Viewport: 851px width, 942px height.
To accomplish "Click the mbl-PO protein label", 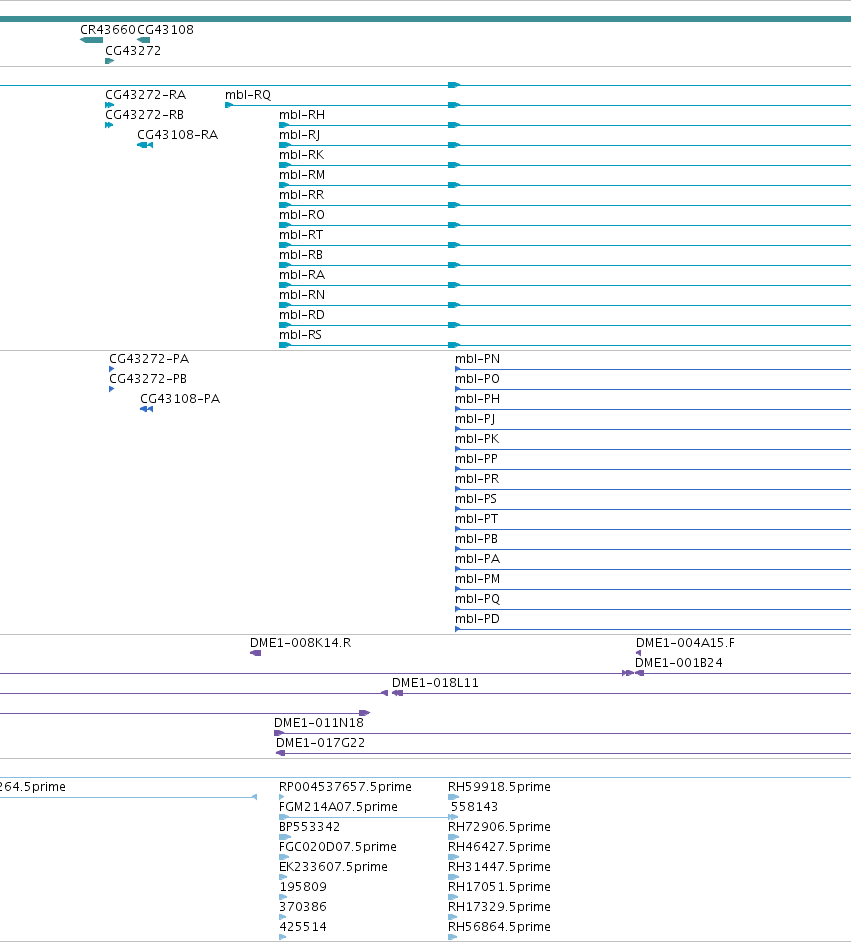I will 477,378.
